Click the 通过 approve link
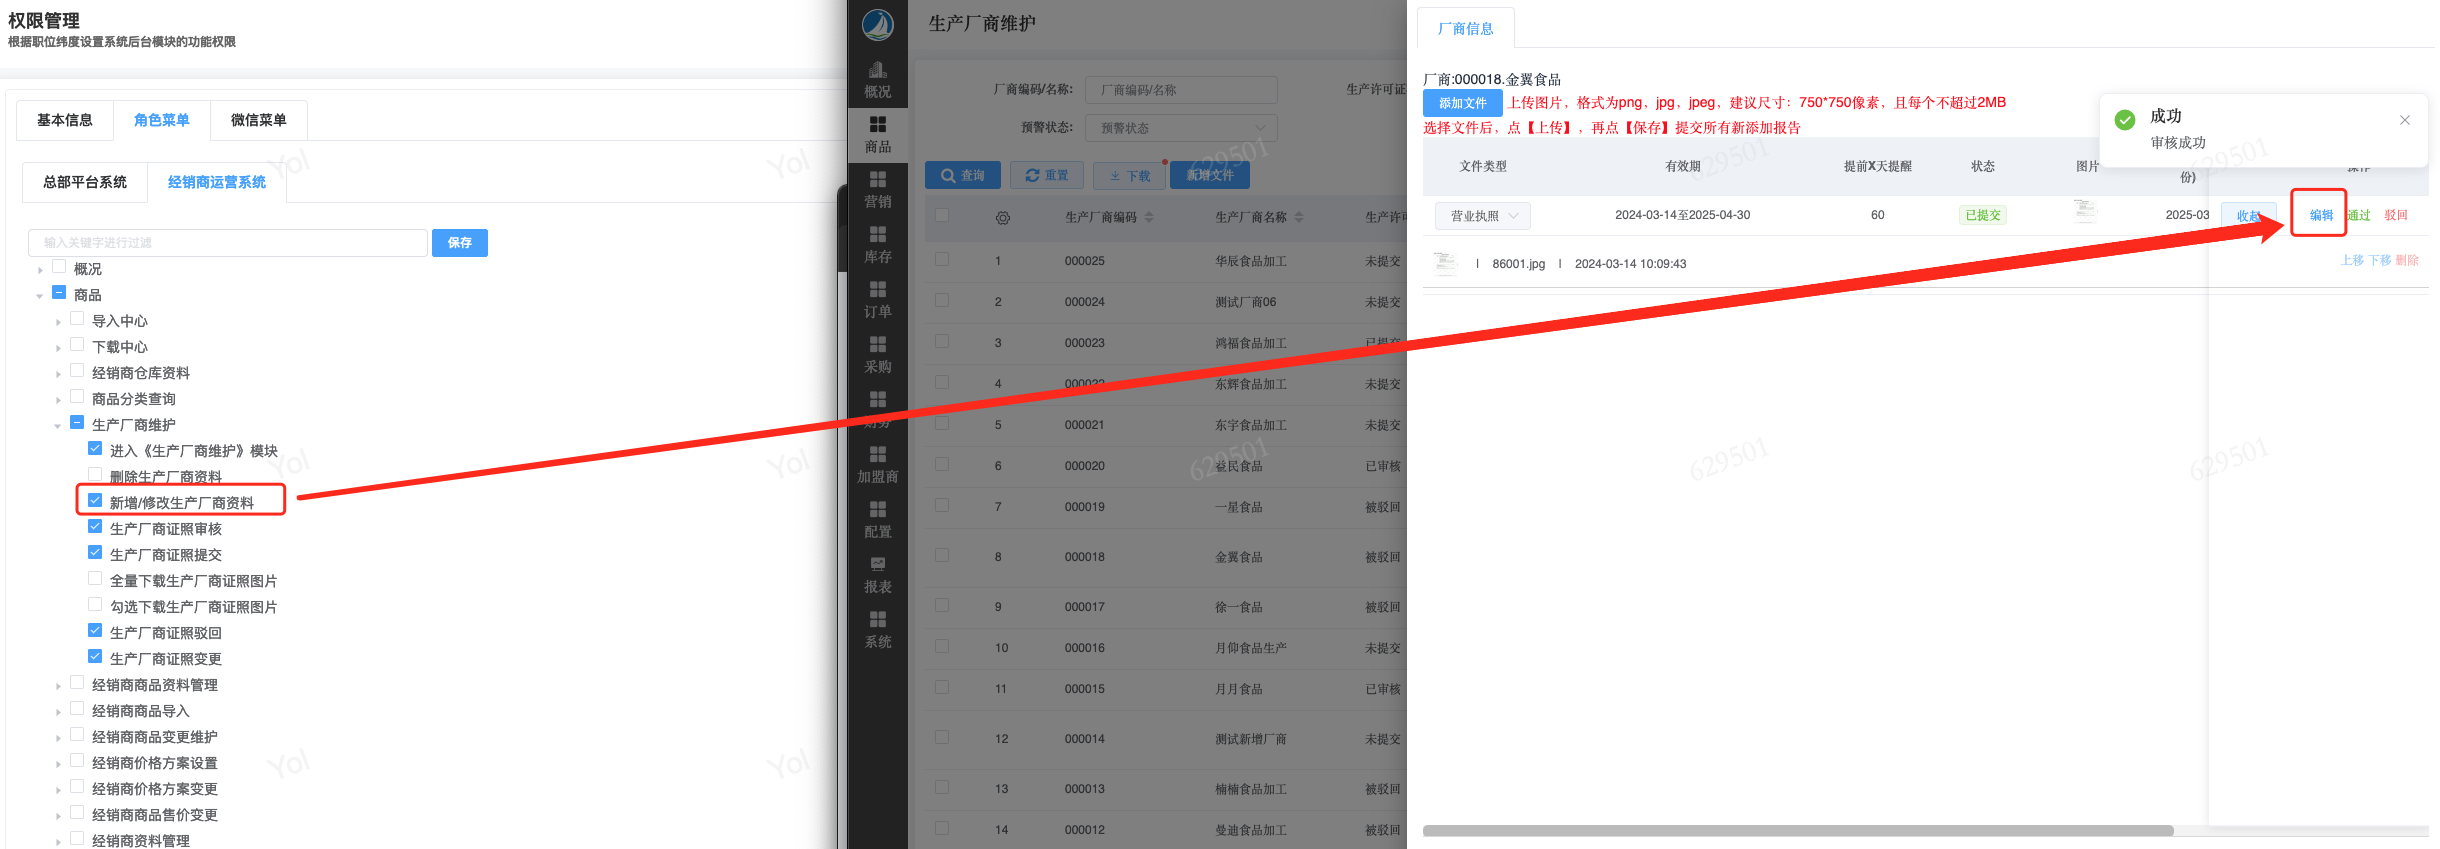The height and width of the screenshot is (849, 2440). coord(2359,215)
